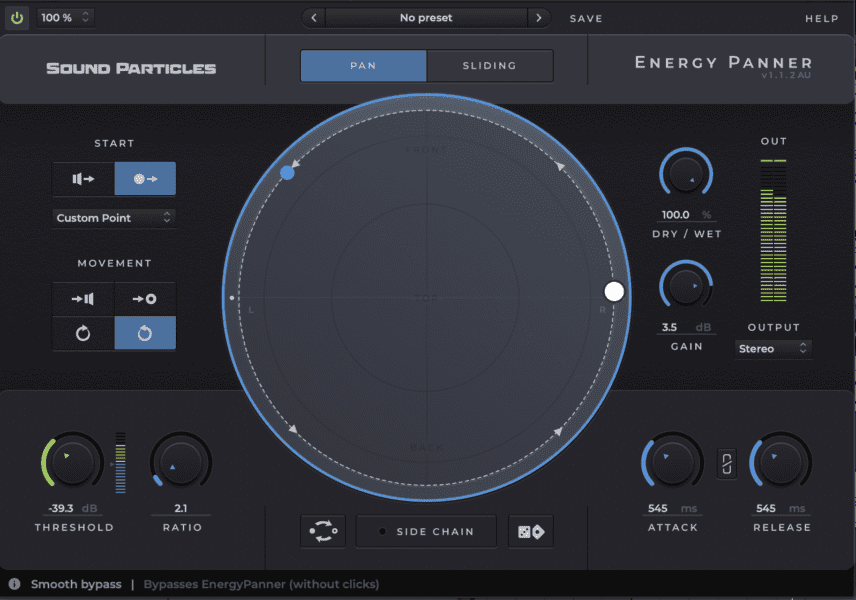Click the blue start point on circle
Viewport: 856px width, 600px height.
click(287, 173)
